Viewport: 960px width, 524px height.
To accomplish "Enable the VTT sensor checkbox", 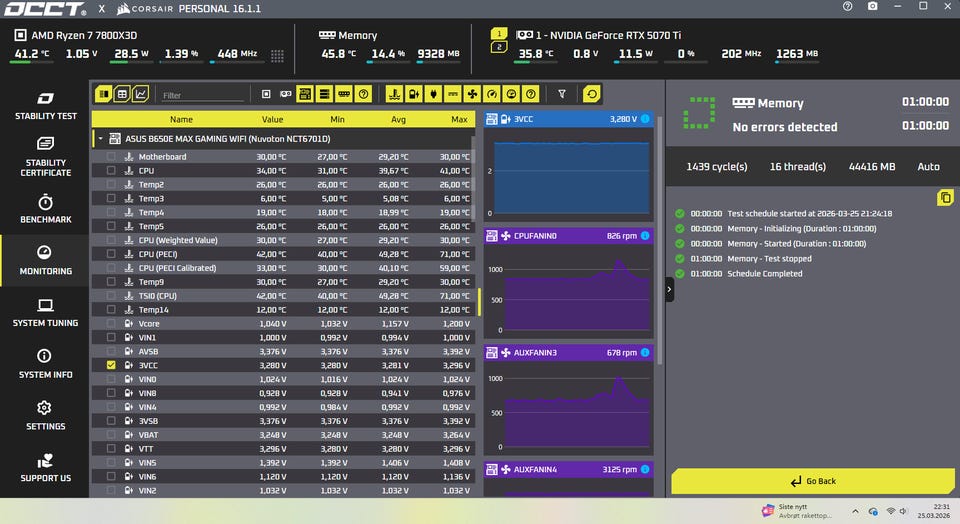I will click(111, 449).
